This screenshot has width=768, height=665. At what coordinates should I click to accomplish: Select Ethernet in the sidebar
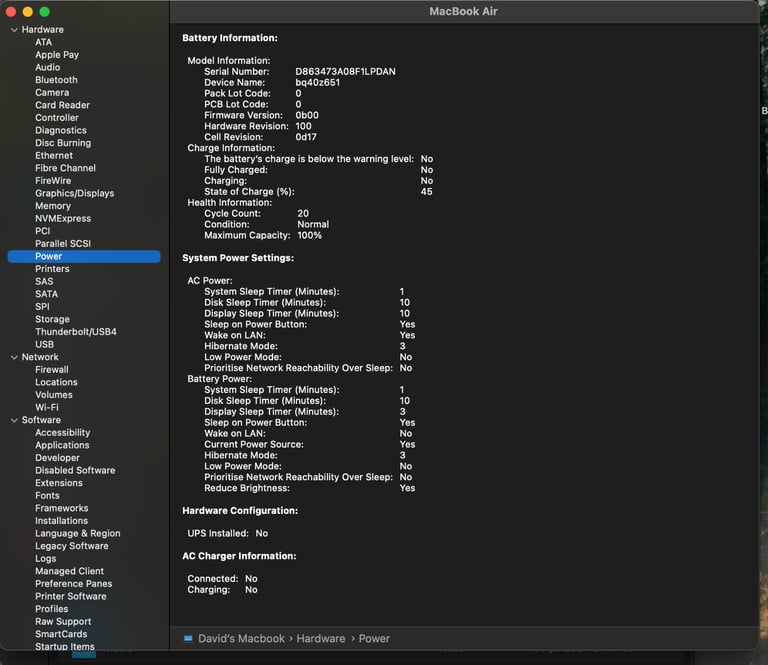pos(54,156)
